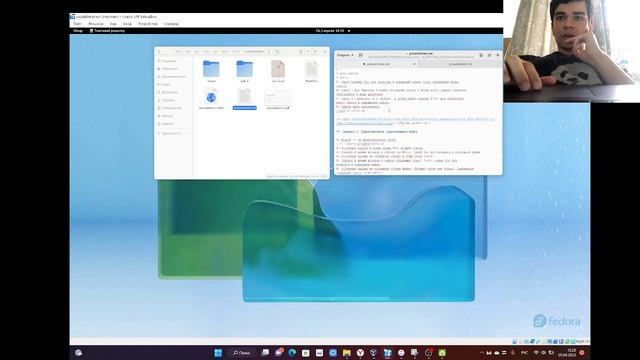Open the view options dropdown in file manager
The image size is (640, 360).
pos(308,51)
